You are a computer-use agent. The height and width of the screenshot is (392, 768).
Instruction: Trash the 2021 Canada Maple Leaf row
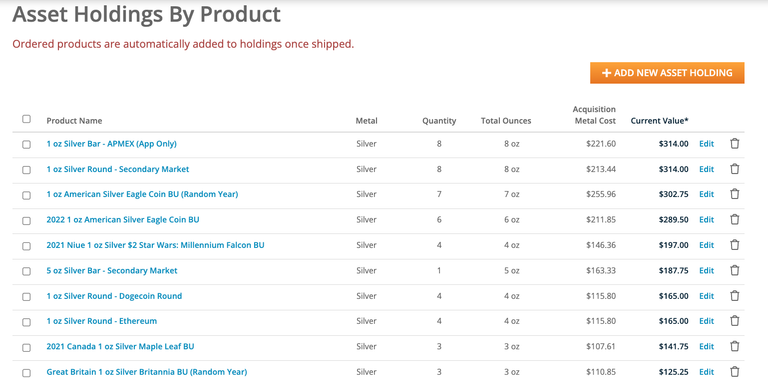[734, 346]
